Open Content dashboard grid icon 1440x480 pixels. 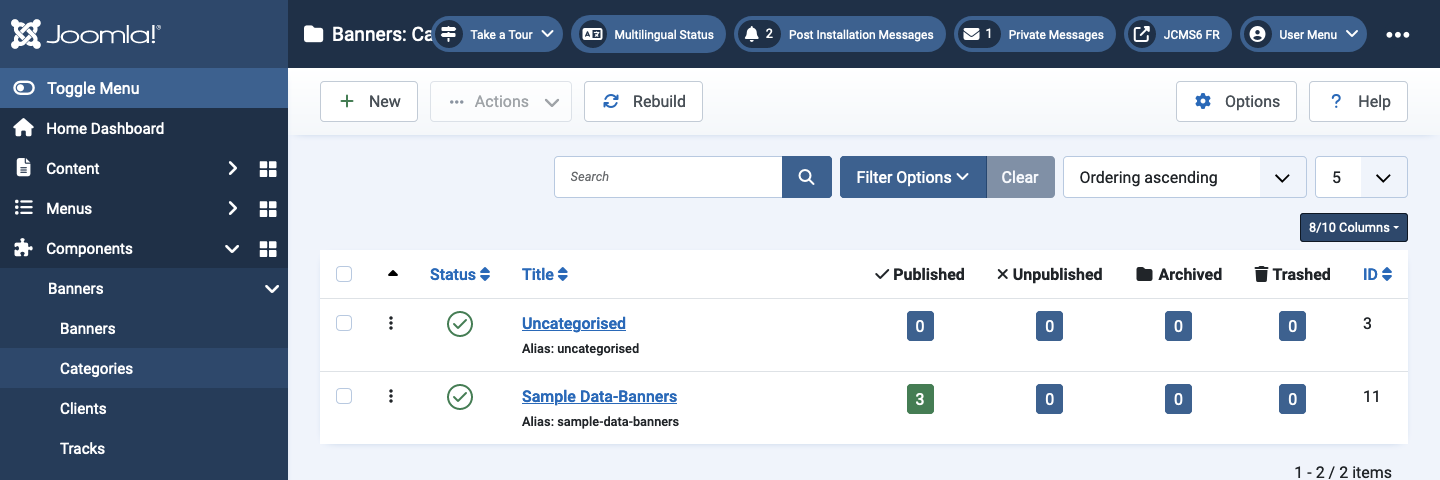click(268, 169)
